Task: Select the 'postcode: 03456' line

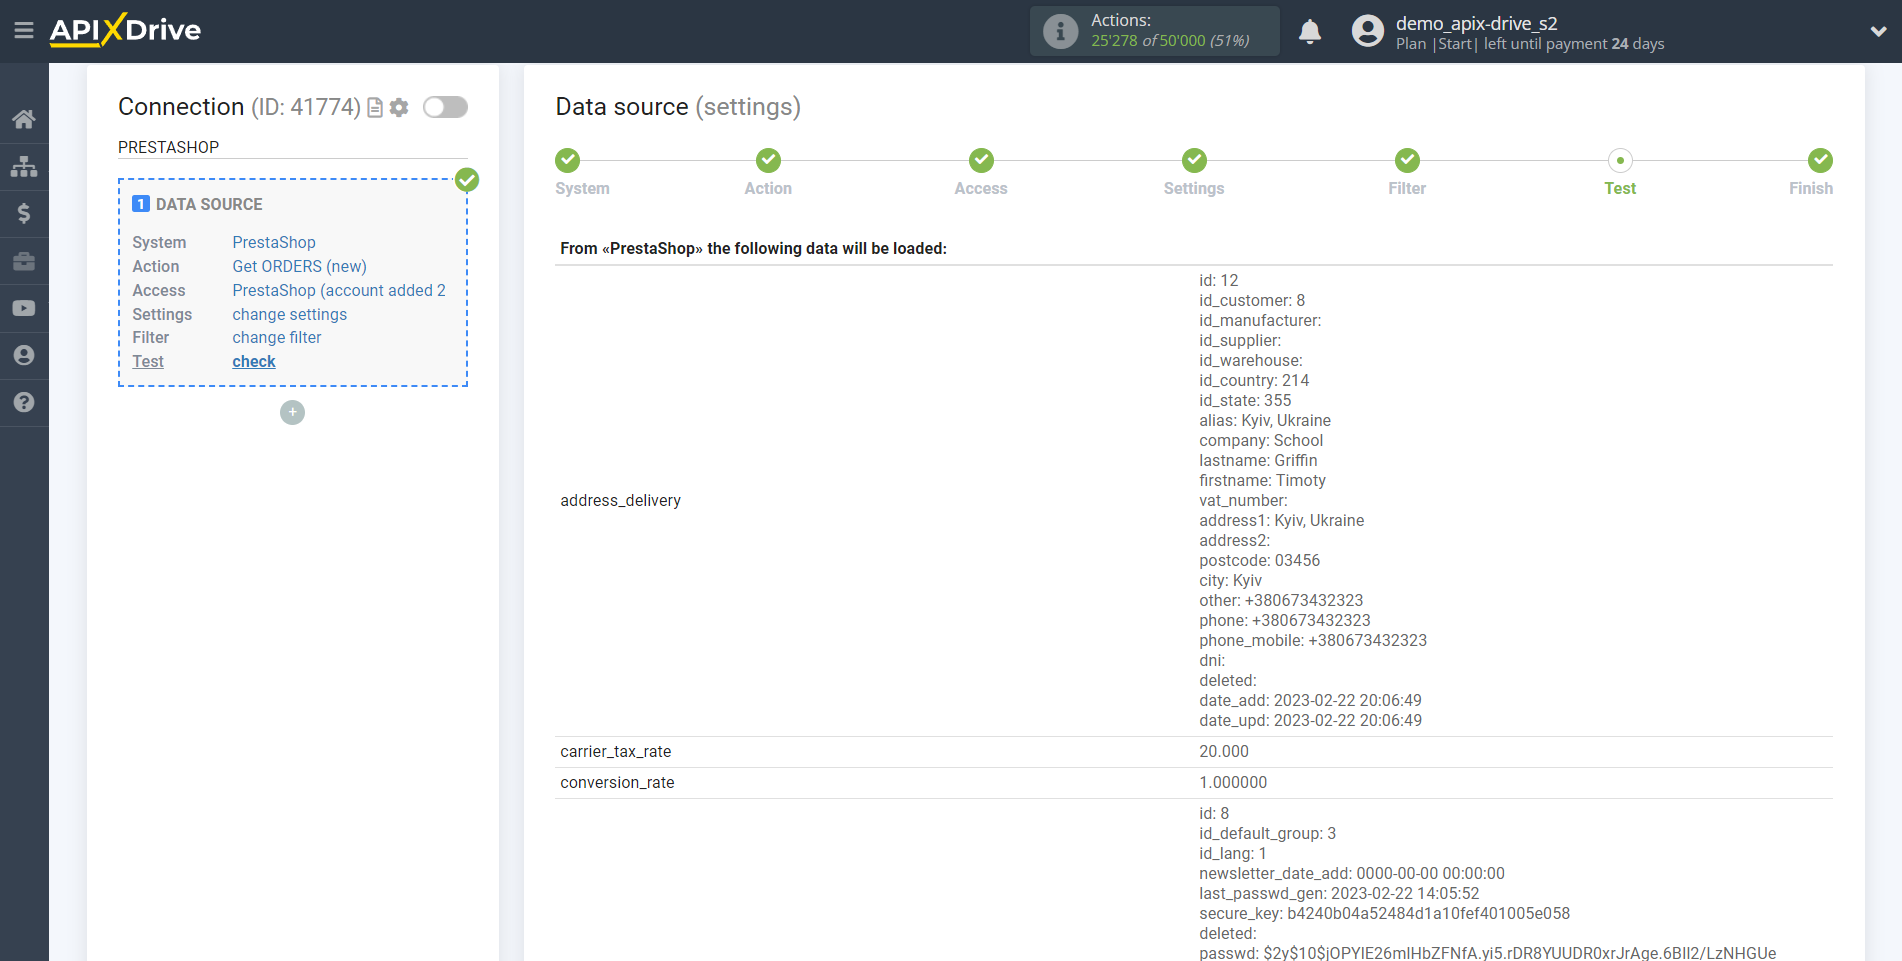Action: point(1259,560)
